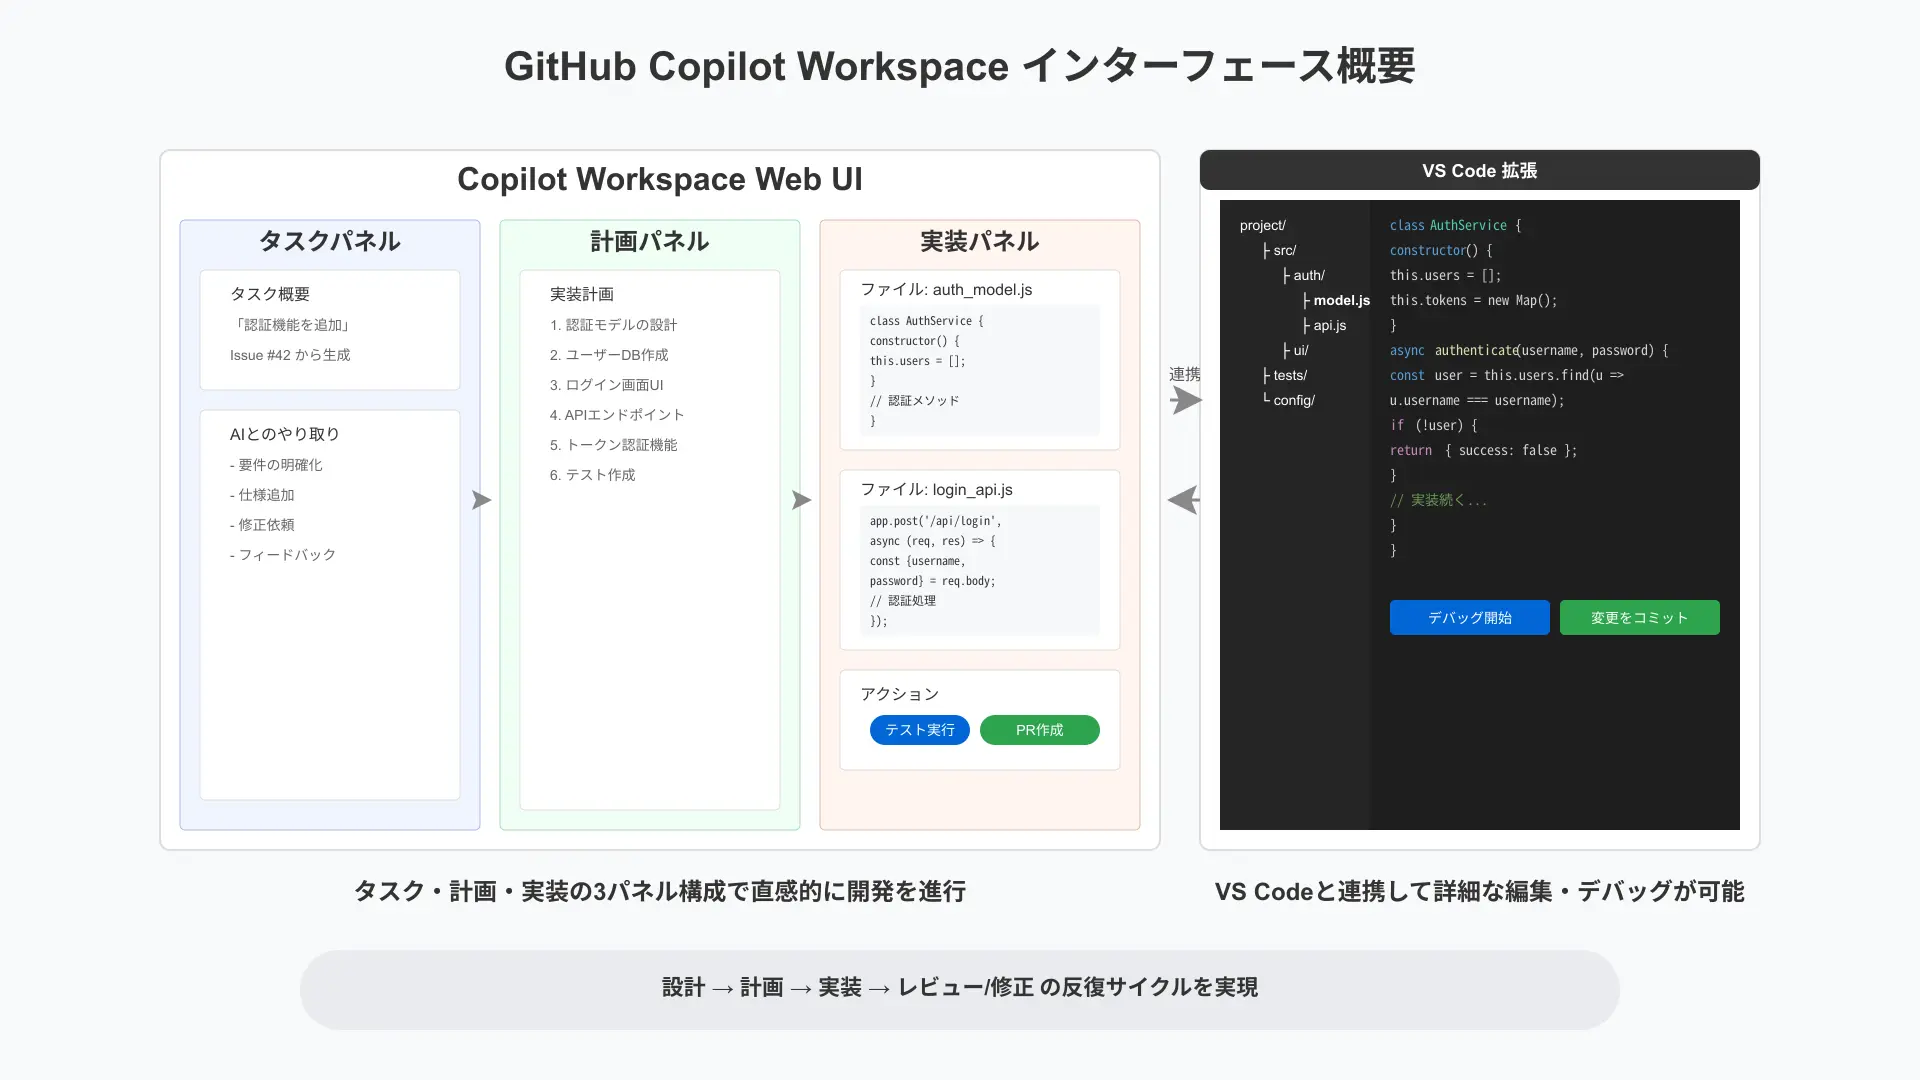Click the アクション section label
1920x1080 pixels.
(x=900, y=694)
